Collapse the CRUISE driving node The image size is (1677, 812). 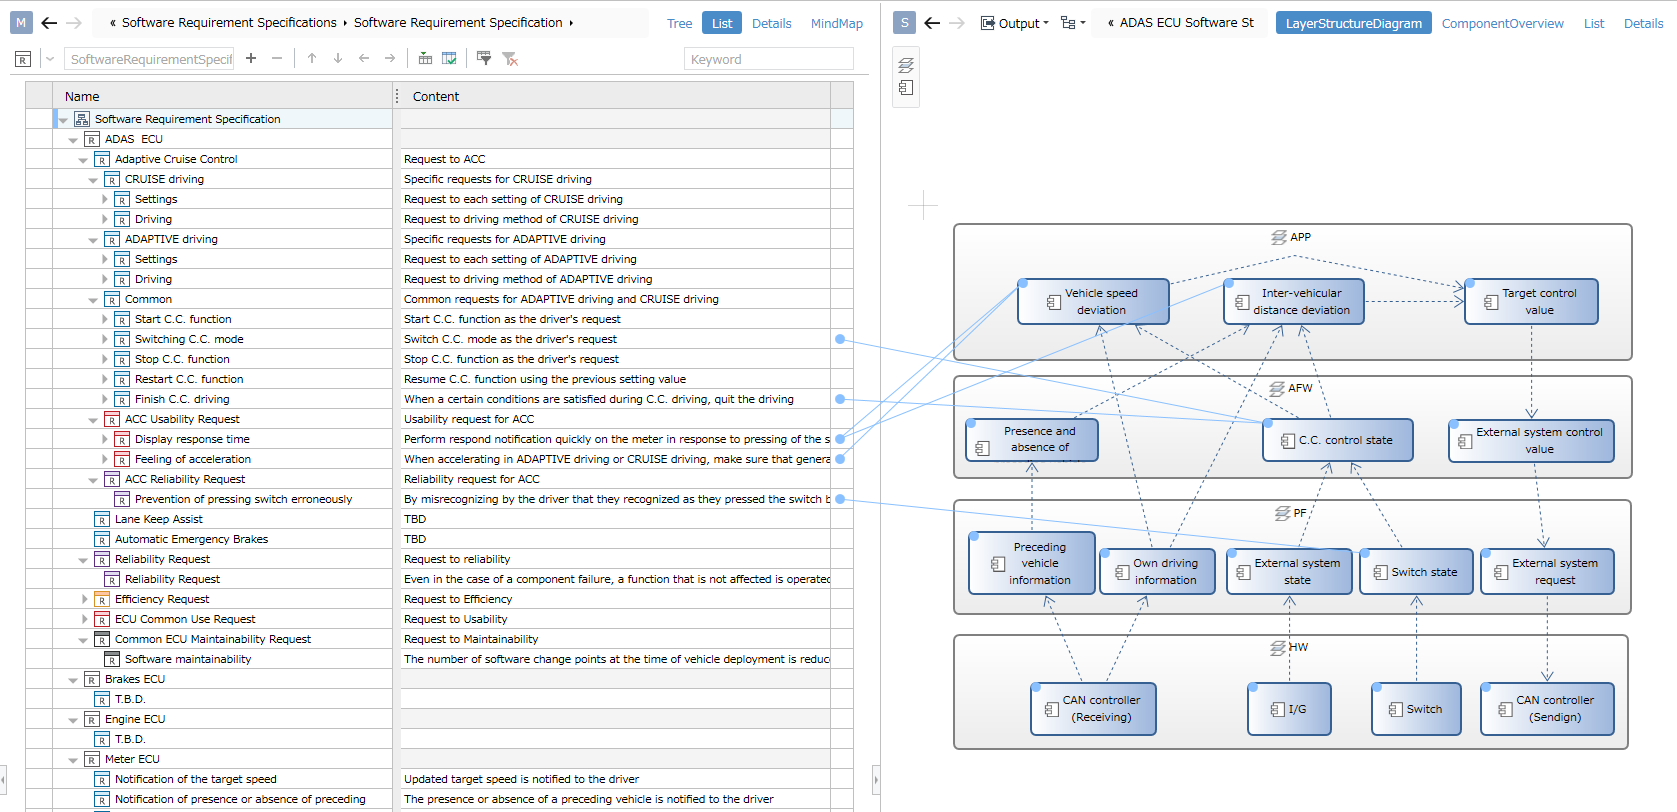pyautogui.click(x=93, y=180)
